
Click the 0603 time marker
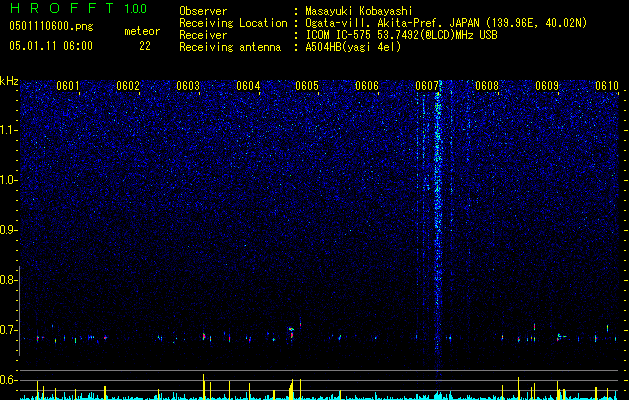pyautogui.click(x=188, y=86)
